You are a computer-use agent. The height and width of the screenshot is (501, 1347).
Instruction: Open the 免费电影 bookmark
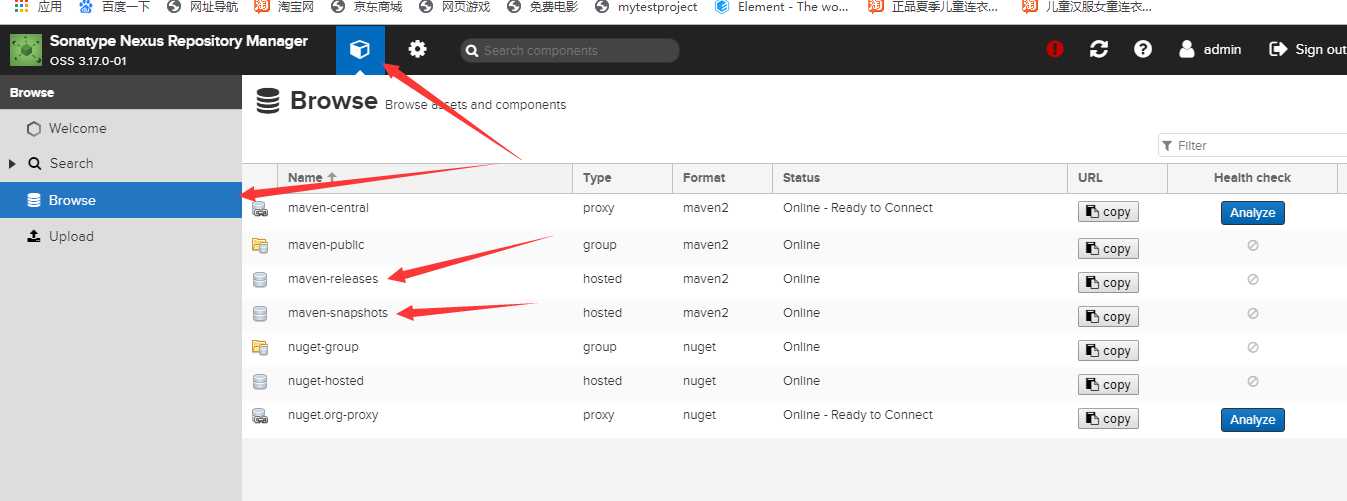(x=543, y=7)
